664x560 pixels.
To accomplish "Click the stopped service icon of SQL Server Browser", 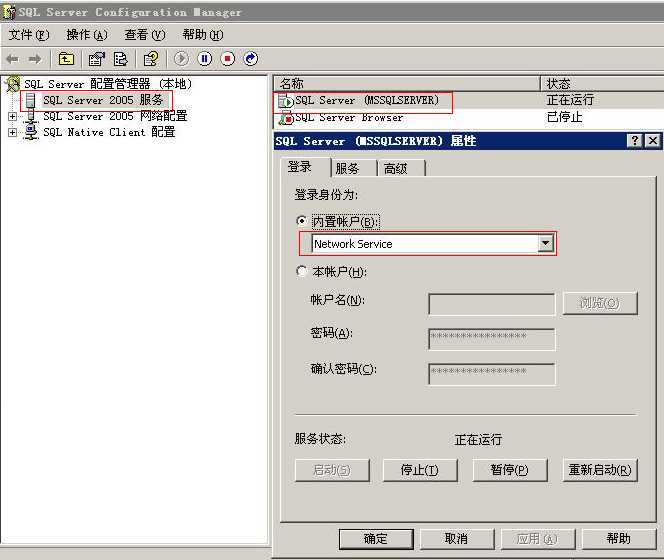I will coord(286,118).
